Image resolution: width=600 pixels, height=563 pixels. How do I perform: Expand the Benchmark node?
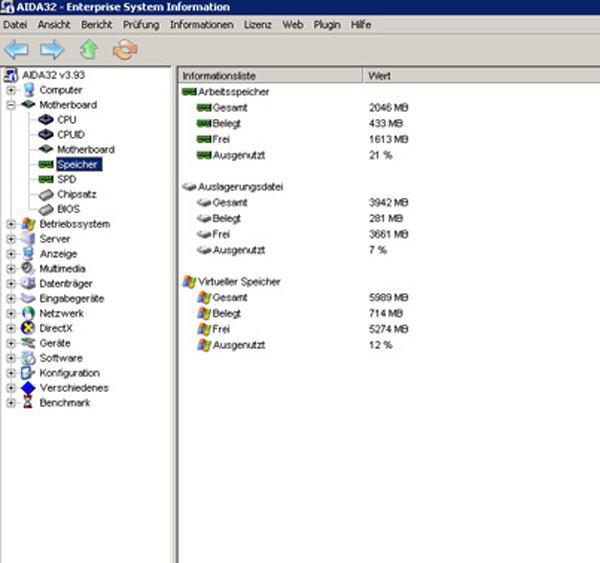(x=11, y=403)
